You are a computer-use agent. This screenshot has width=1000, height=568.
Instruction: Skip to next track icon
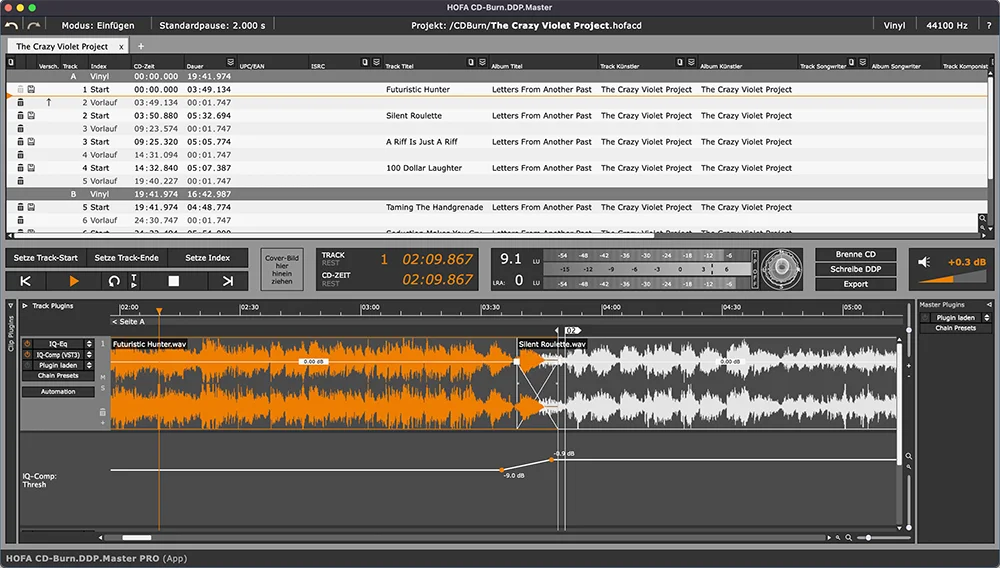pyautogui.click(x=228, y=281)
